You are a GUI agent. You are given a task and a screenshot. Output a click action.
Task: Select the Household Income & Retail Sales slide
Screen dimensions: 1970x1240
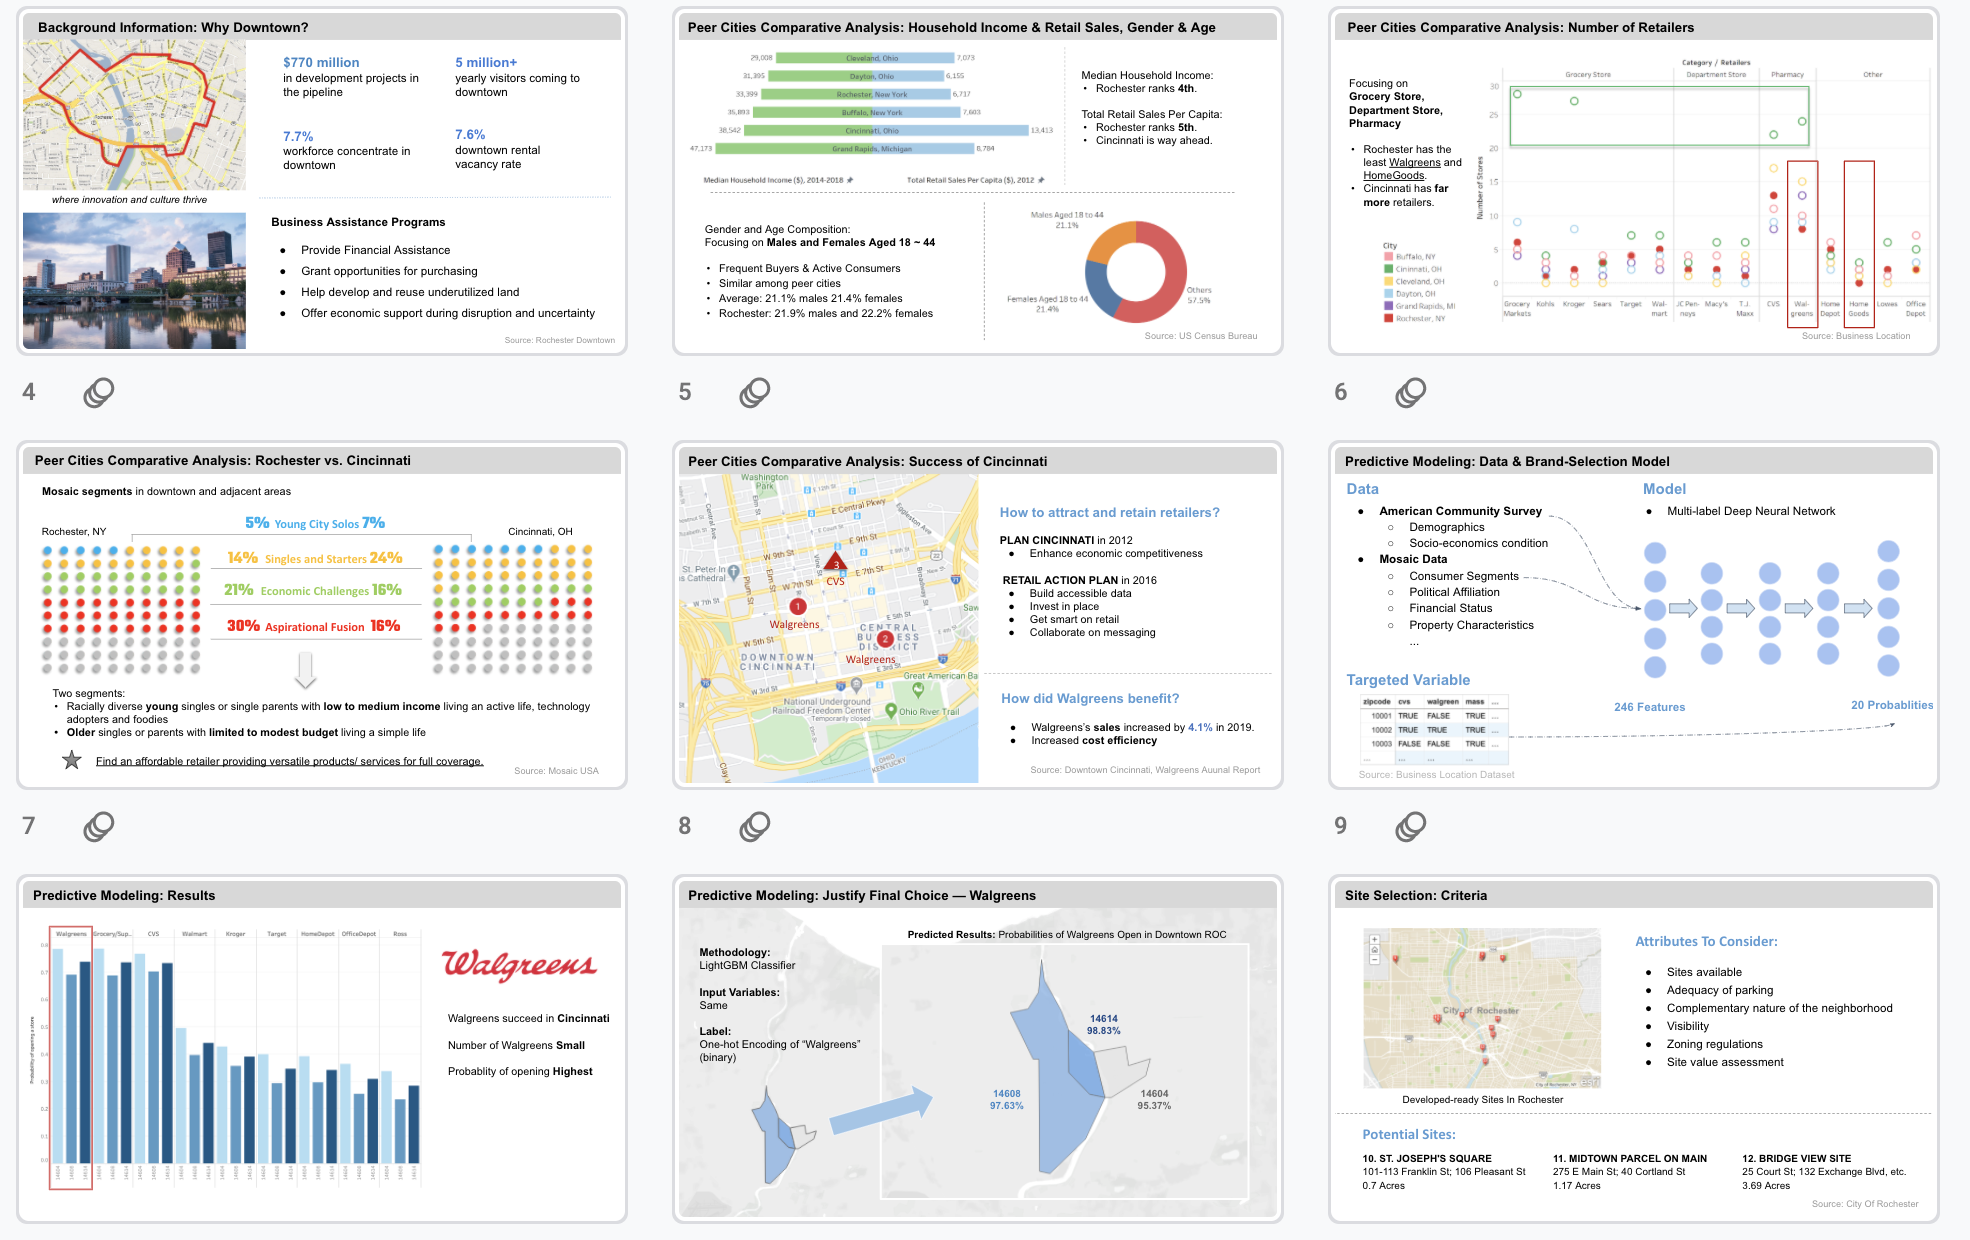[978, 181]
